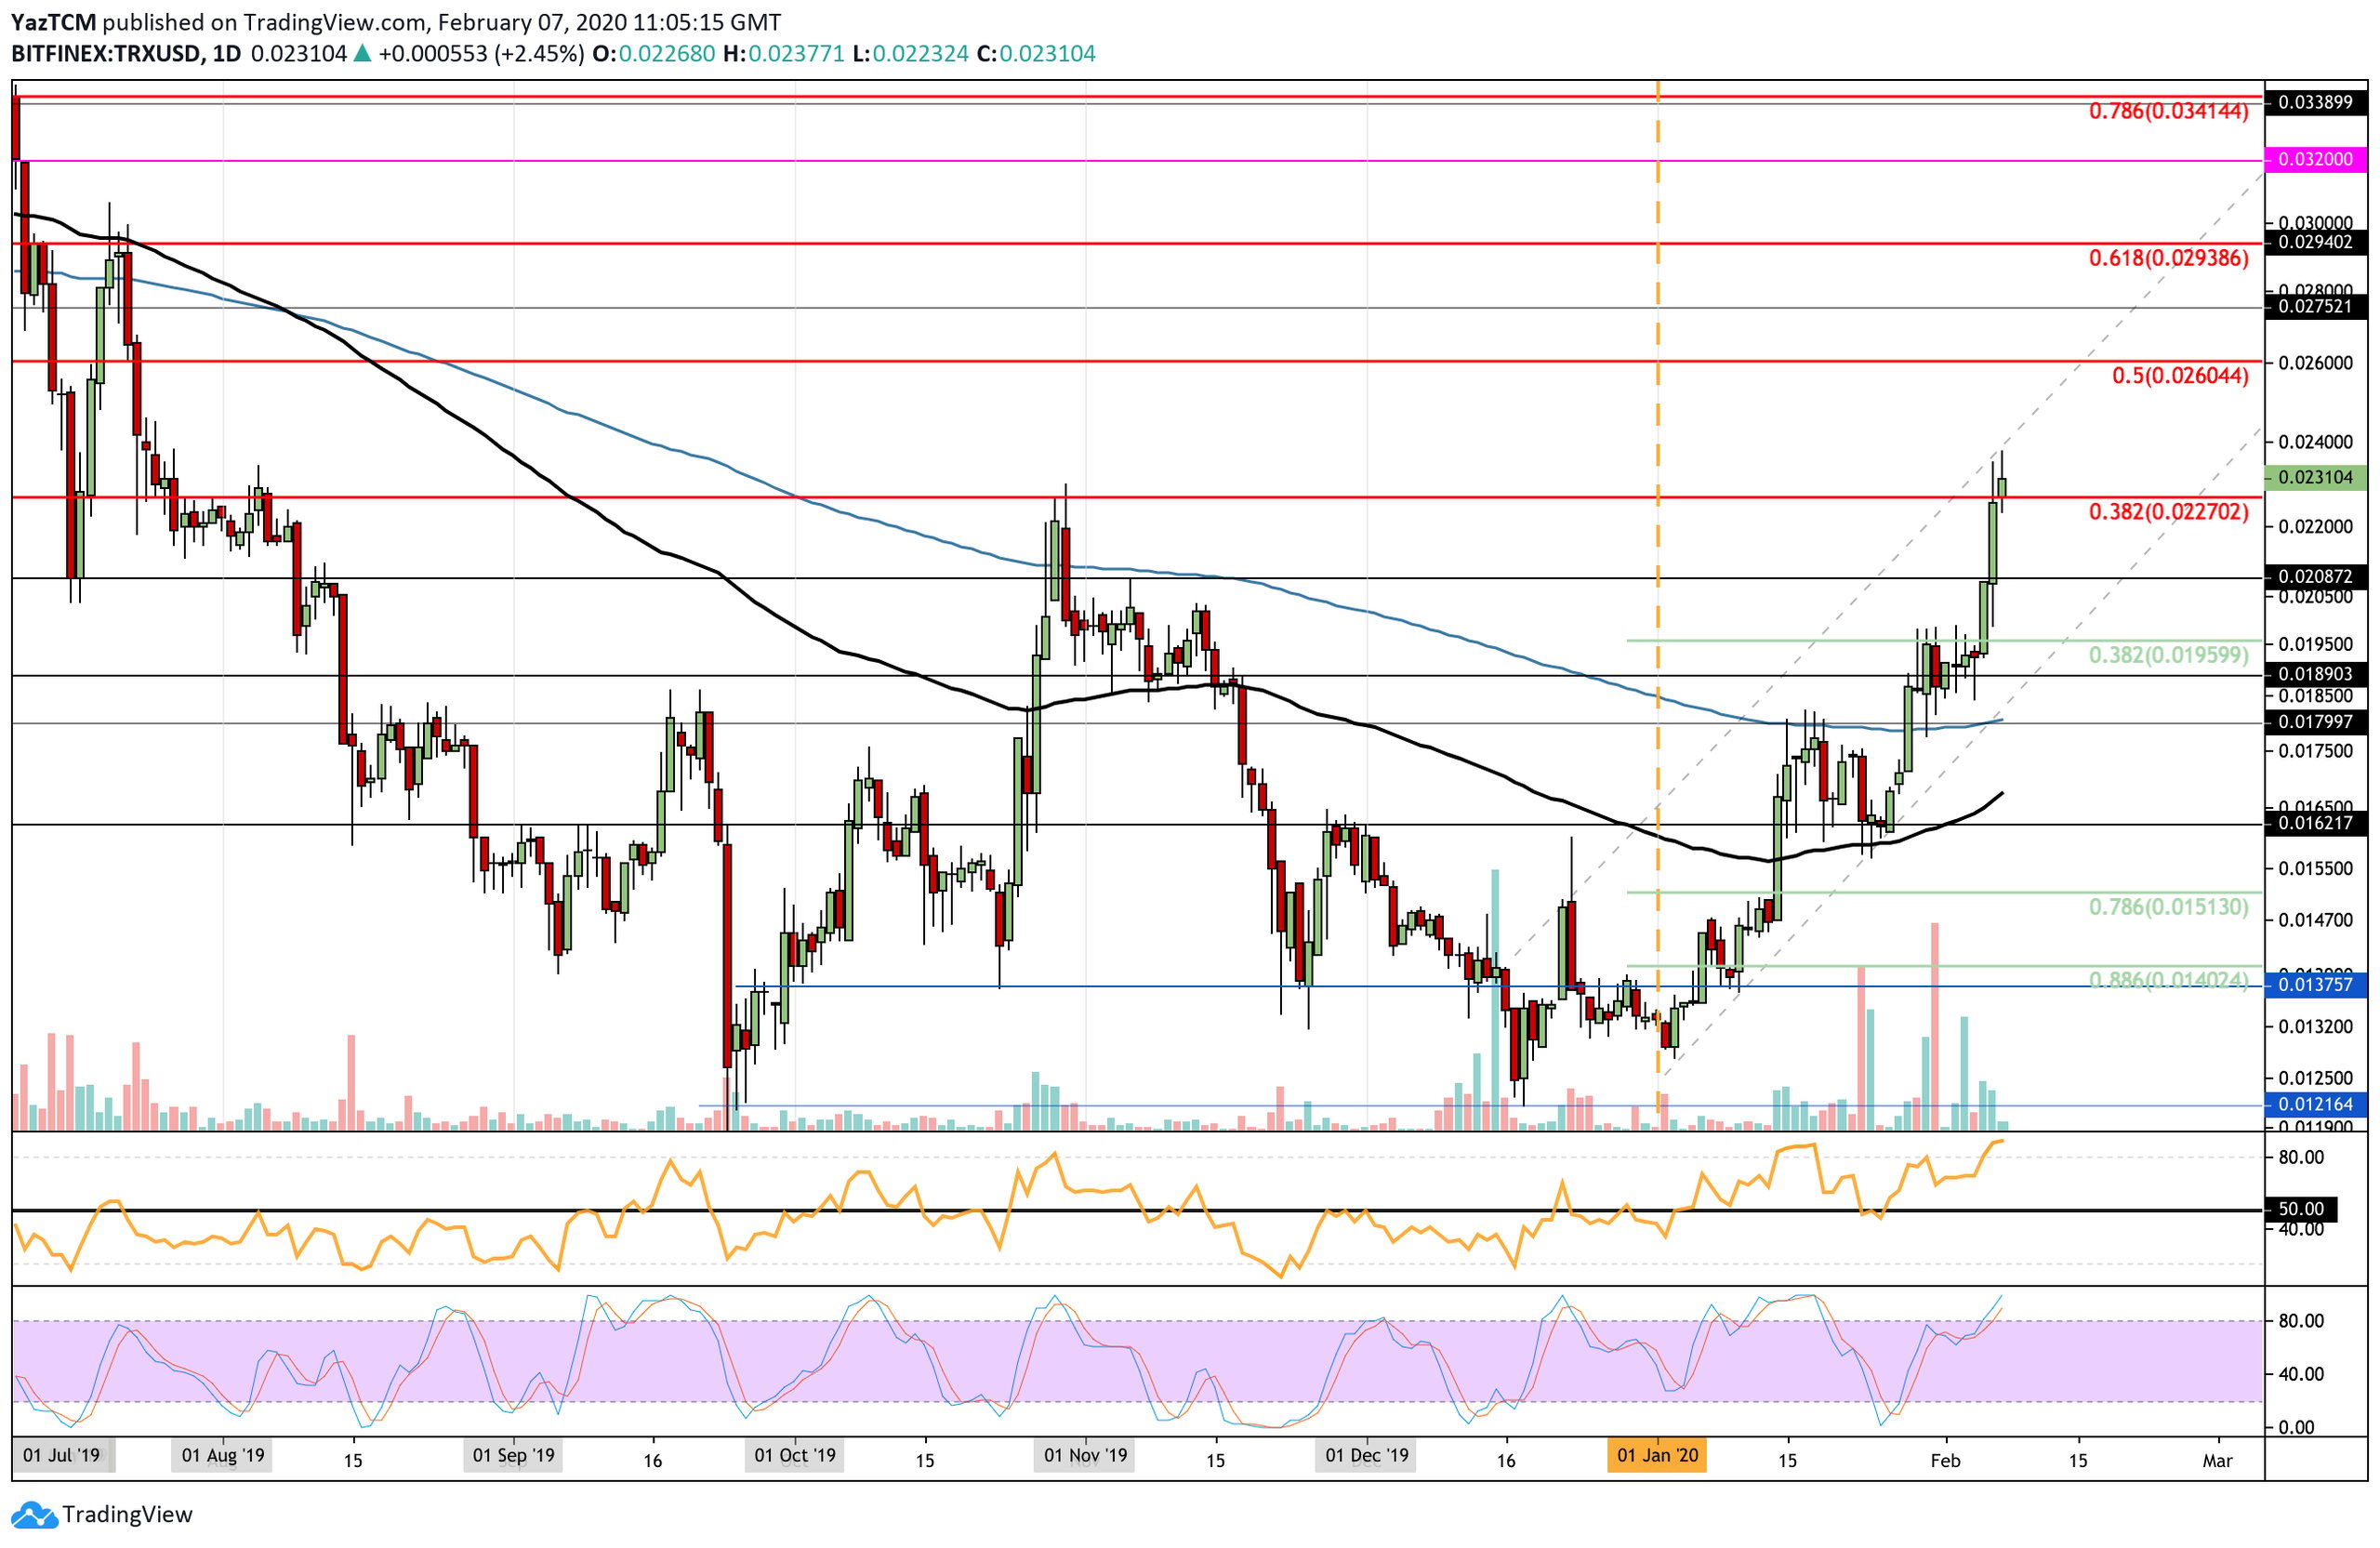Click the close price C:0.023104
2380x1548 pixels.
pos(1037,54)
